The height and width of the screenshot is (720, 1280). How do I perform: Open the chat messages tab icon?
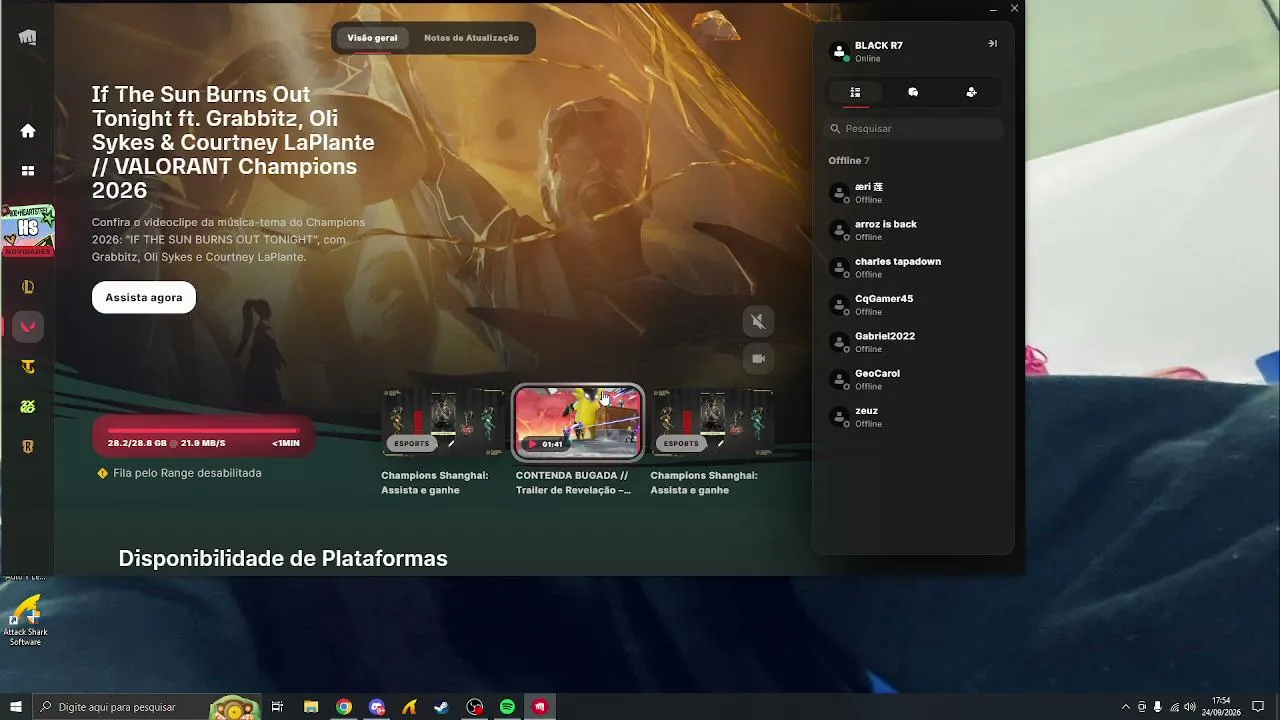click(913, 92)
